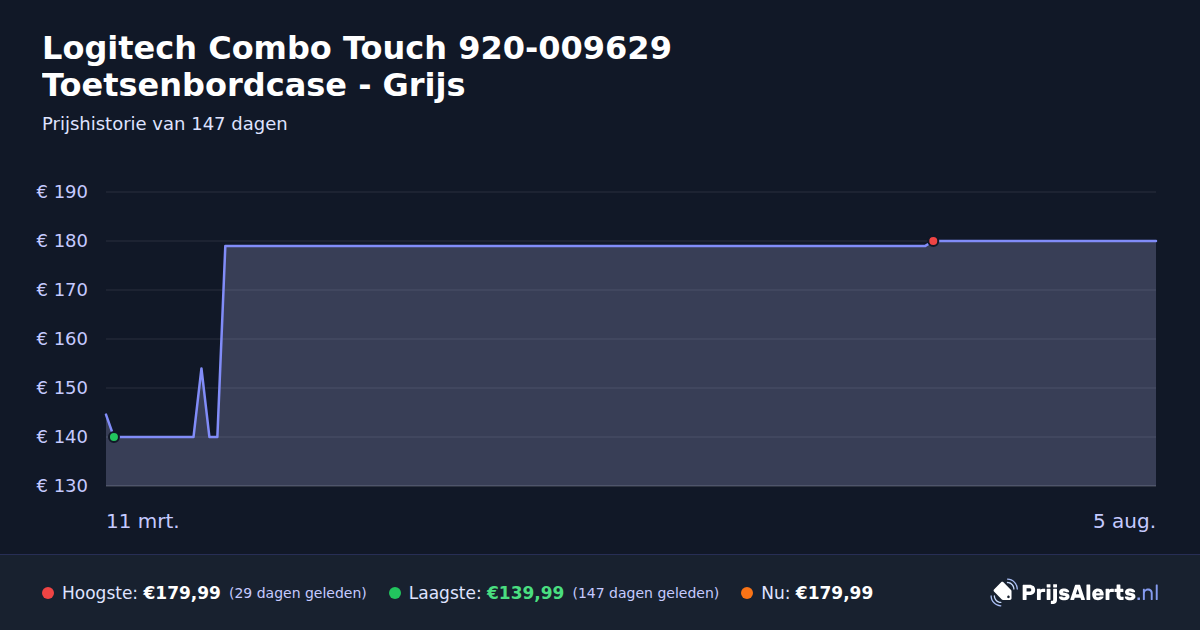1200x630 pixels.
Task: Click the 11 mrt. start date label
Action: [x=143, y=521]
